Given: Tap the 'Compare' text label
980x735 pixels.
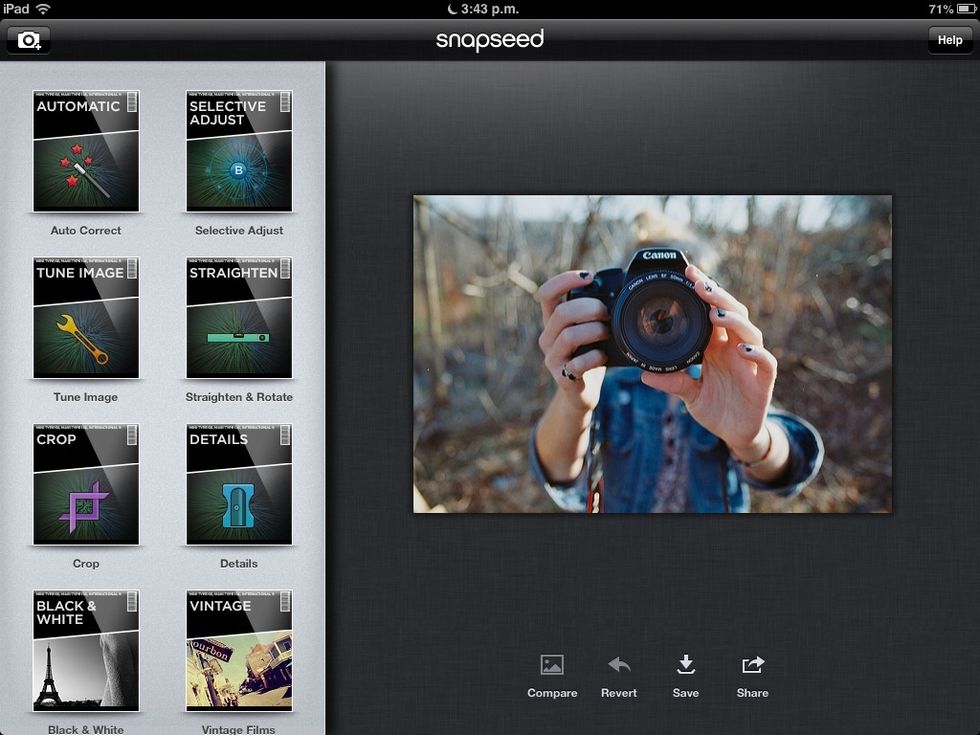Looking at the screenshot, I should 552,692.
